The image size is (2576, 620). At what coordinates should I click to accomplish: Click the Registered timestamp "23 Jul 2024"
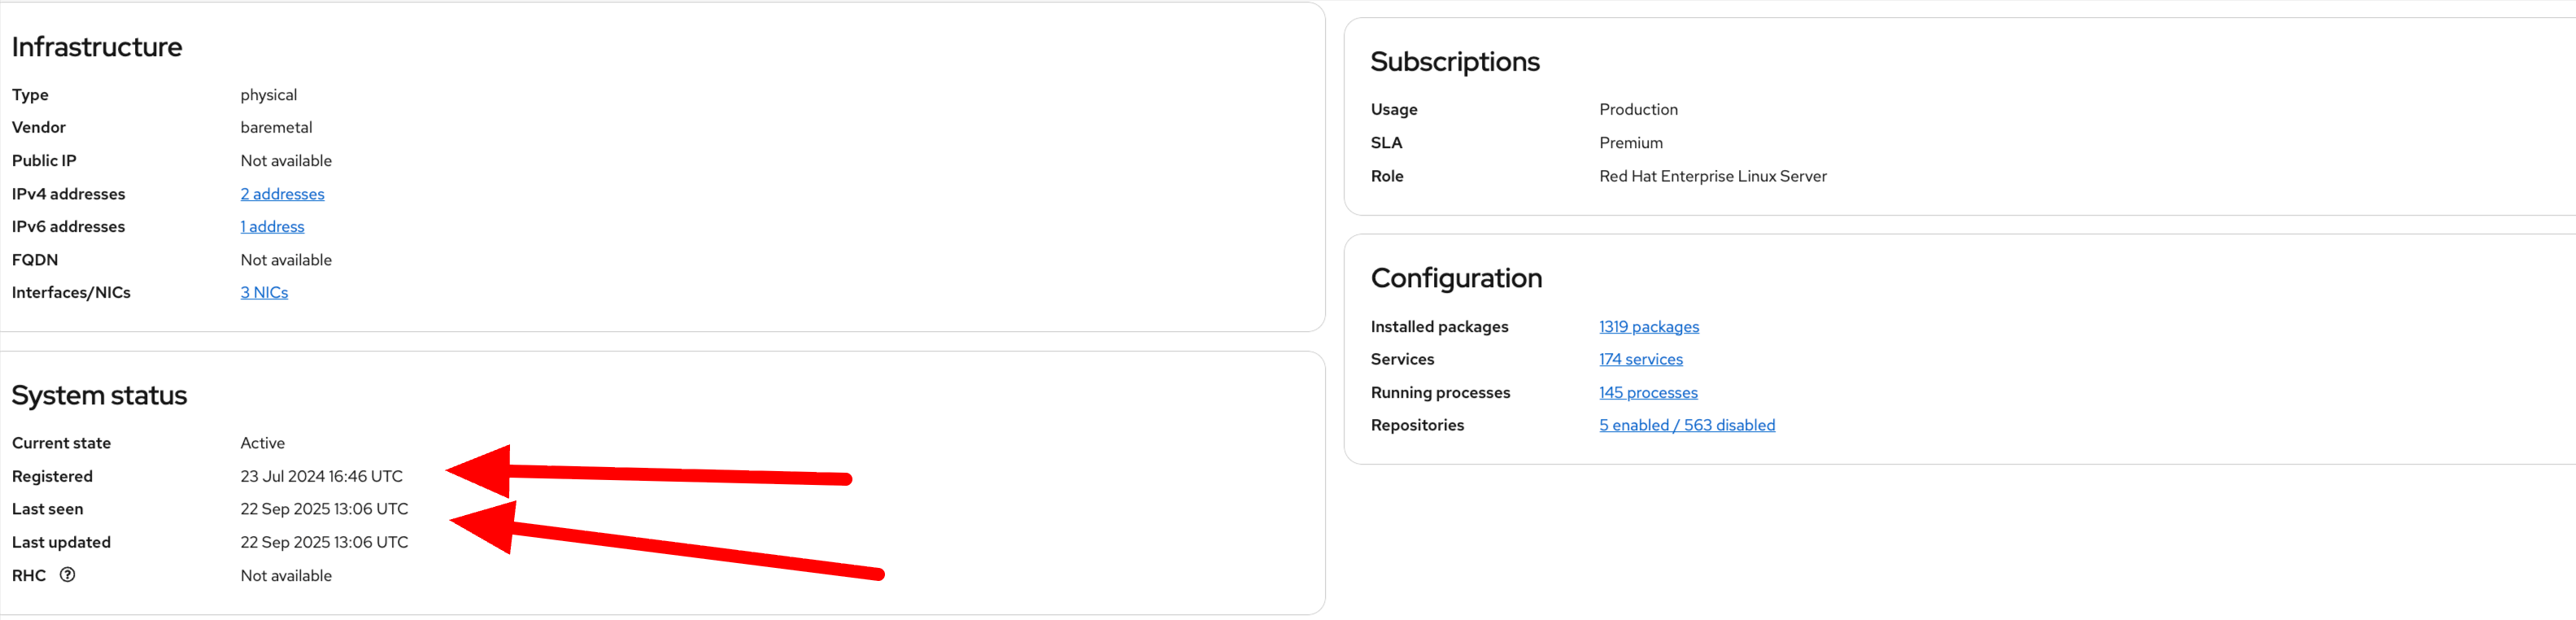point(321,476)
